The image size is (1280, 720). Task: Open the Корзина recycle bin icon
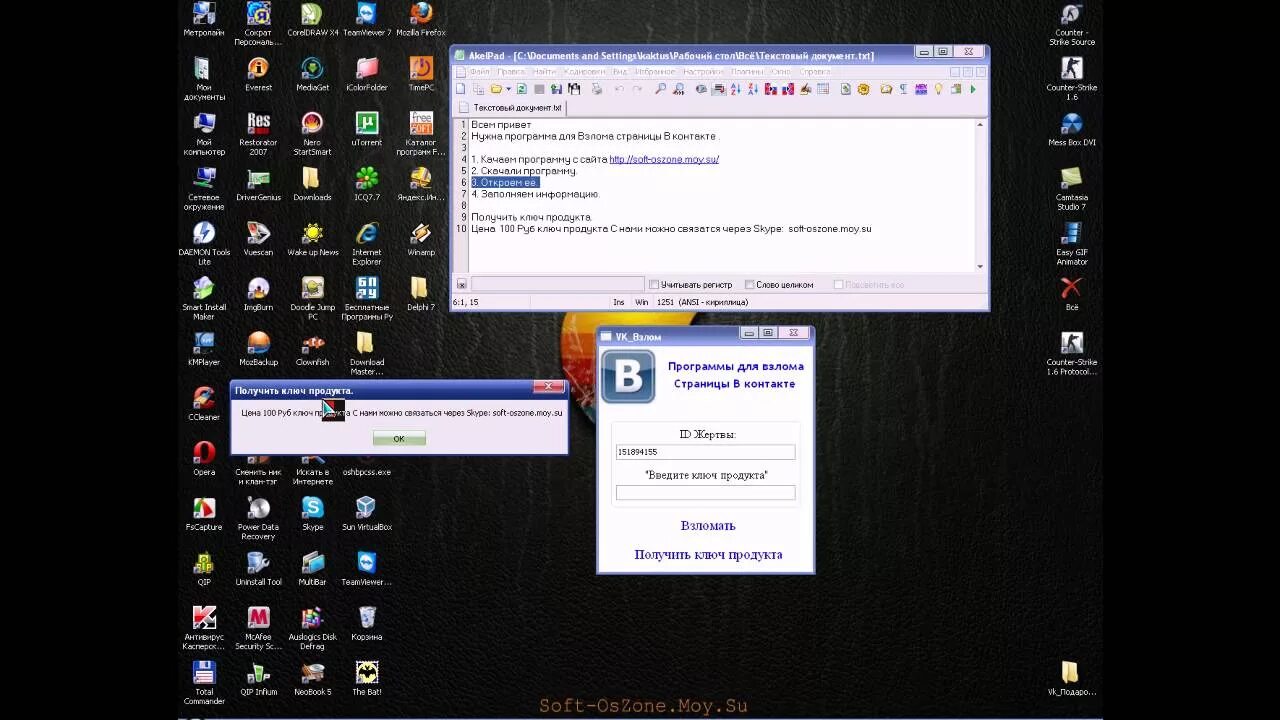click(367, 623)
